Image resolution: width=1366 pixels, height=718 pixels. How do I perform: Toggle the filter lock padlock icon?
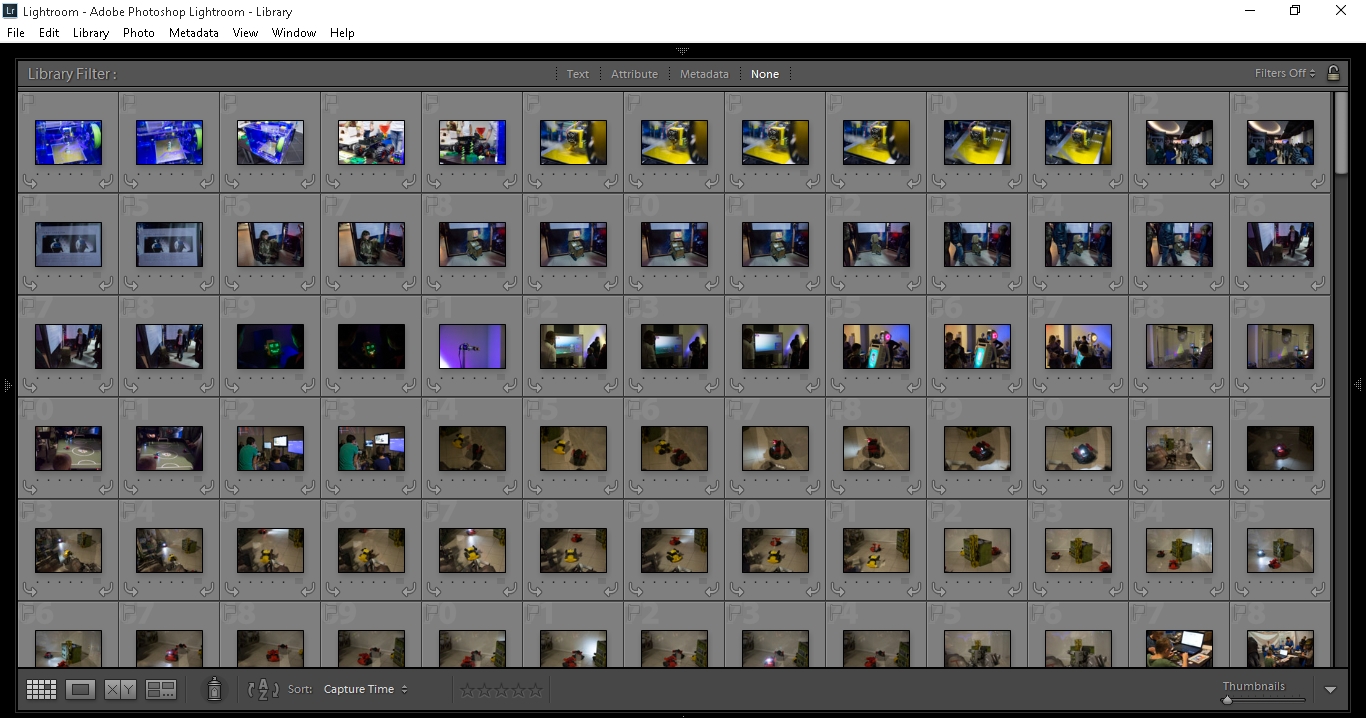[1333, 73]
